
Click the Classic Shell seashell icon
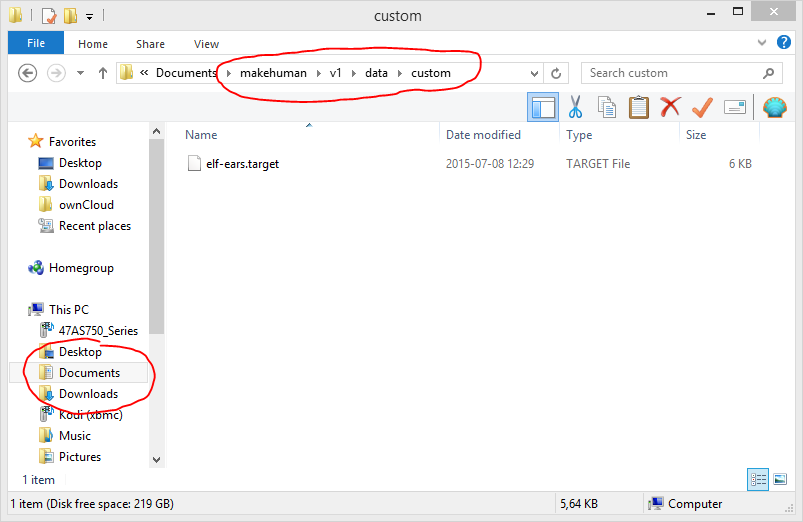[774, 107]
